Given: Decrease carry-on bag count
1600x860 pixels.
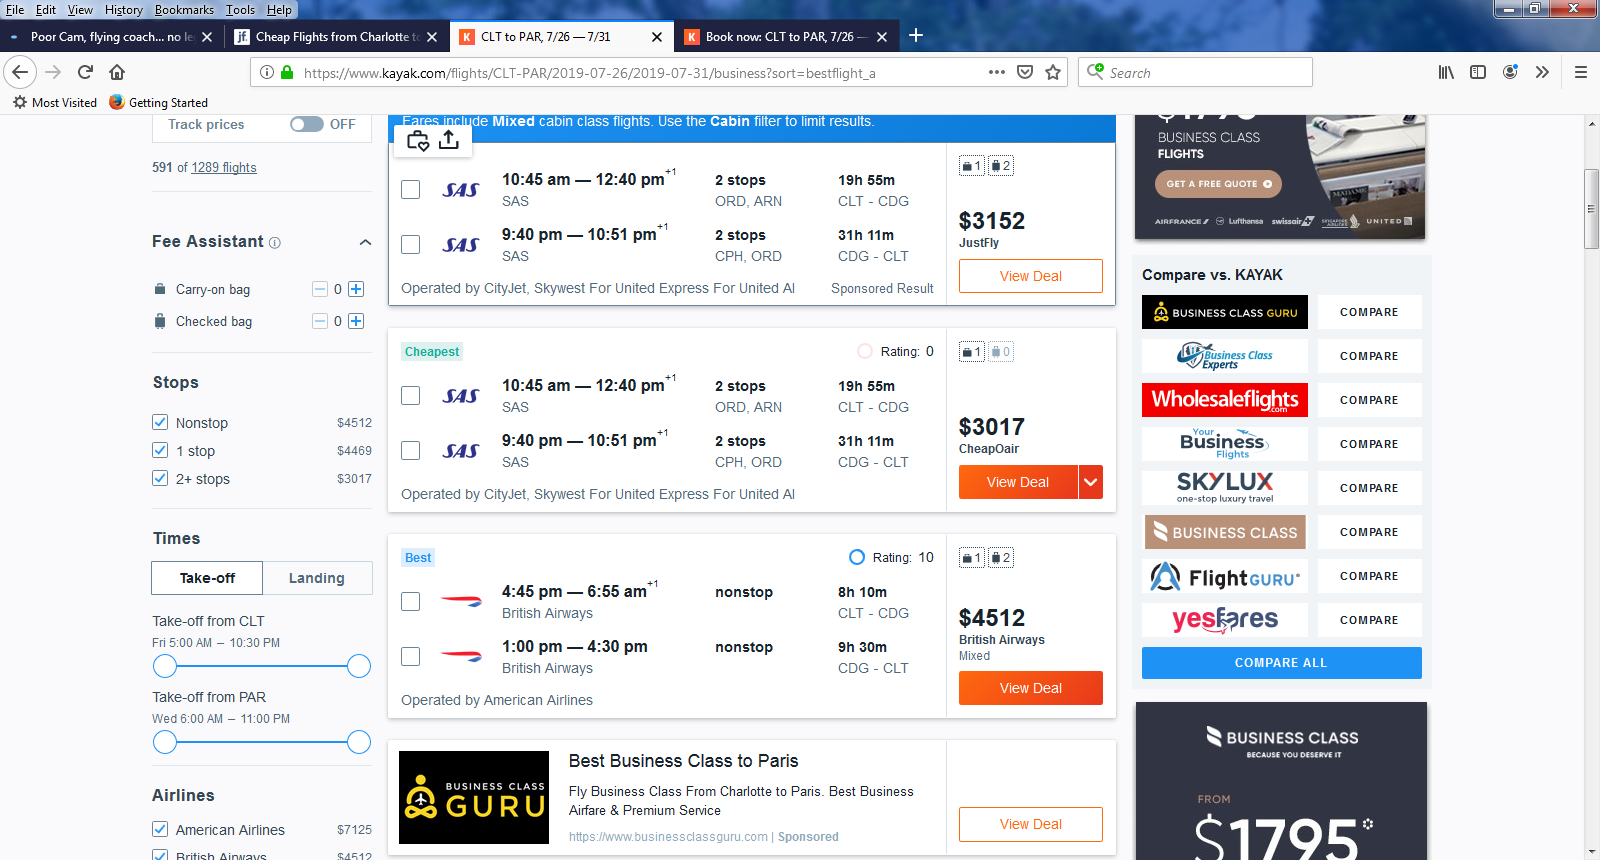Looking at the screenshot, I should tap(320, 289).
